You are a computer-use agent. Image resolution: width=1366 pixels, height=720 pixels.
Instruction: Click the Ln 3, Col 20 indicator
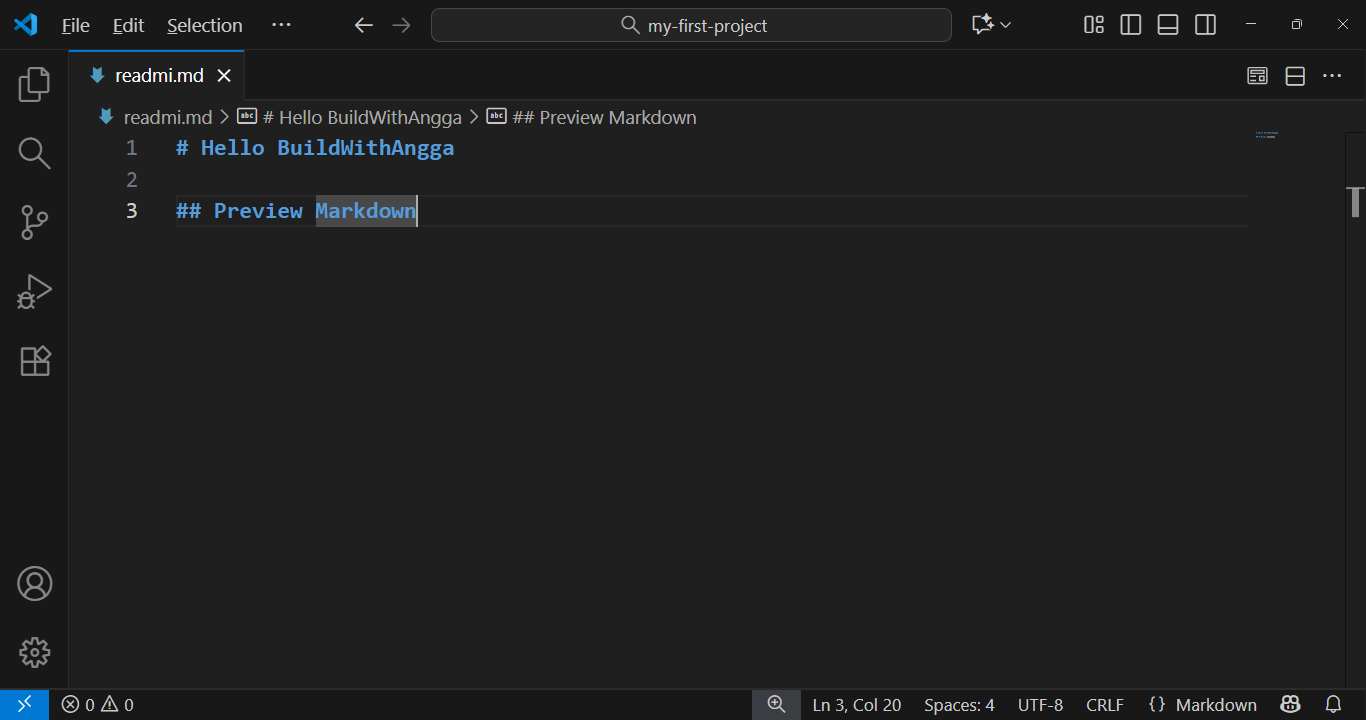856,705
